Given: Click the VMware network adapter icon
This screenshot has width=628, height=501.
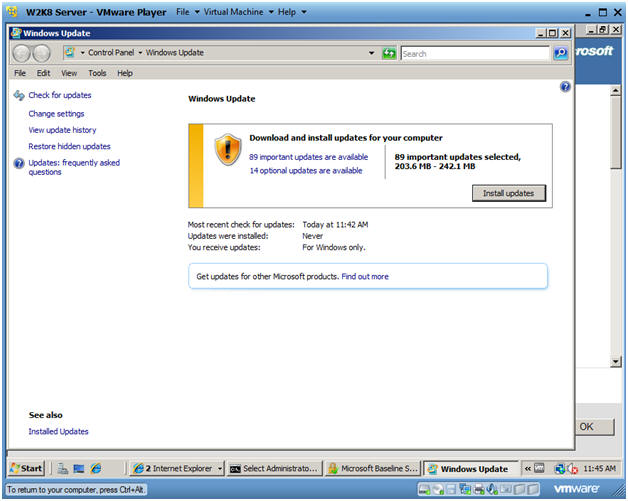Looking at the screenshot, I should (x=465, y=489).
